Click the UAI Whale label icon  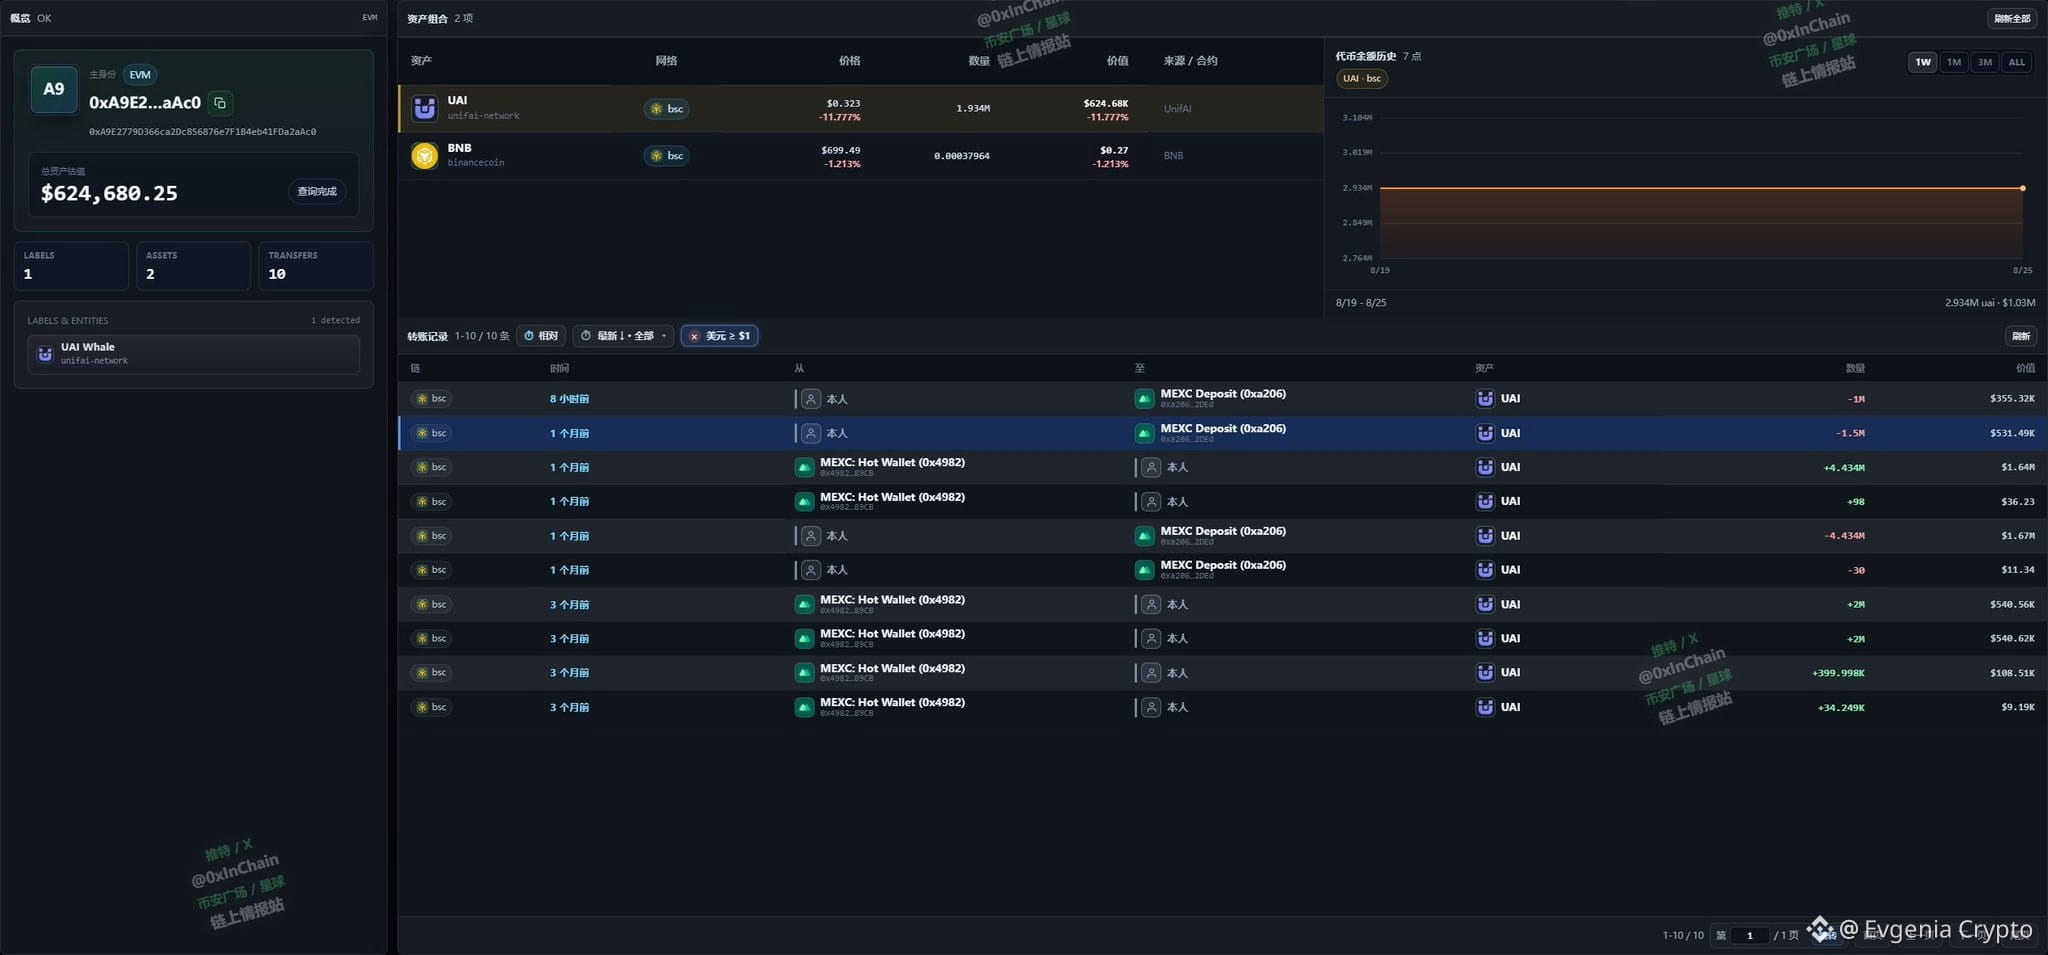tap(45, 354)
